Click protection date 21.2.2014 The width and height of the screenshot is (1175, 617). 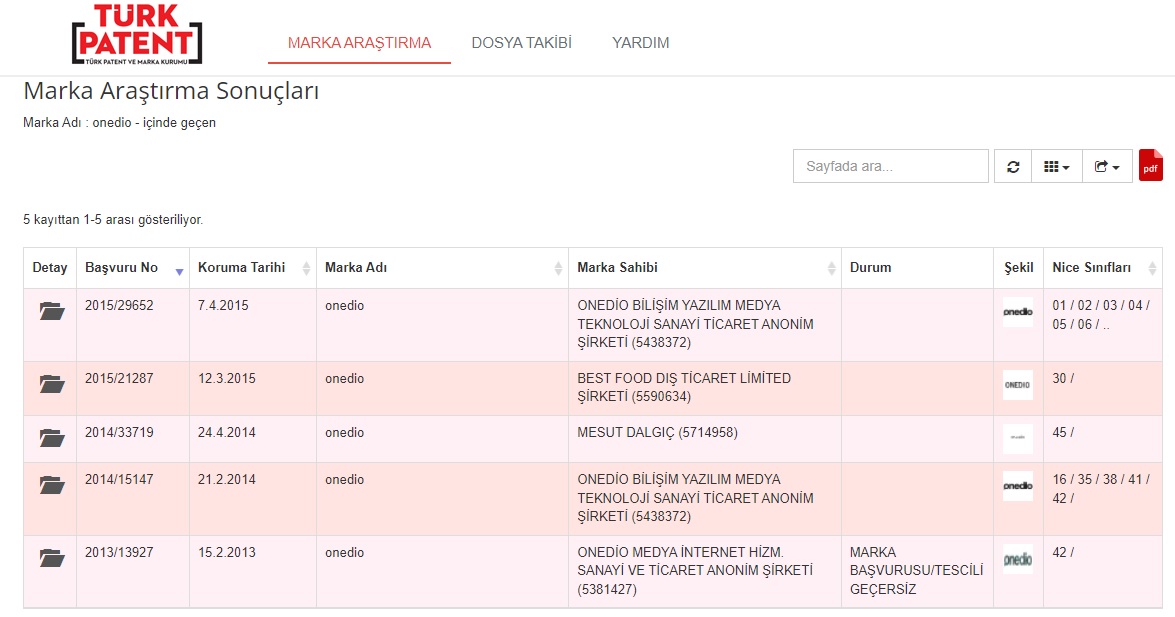(x=226, y=479)
